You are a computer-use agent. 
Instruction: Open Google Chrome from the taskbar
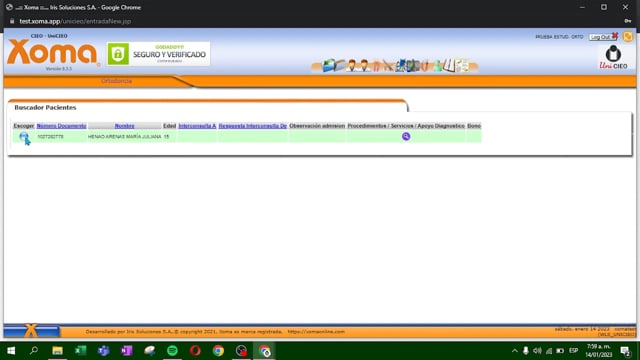tap(218, 351)
